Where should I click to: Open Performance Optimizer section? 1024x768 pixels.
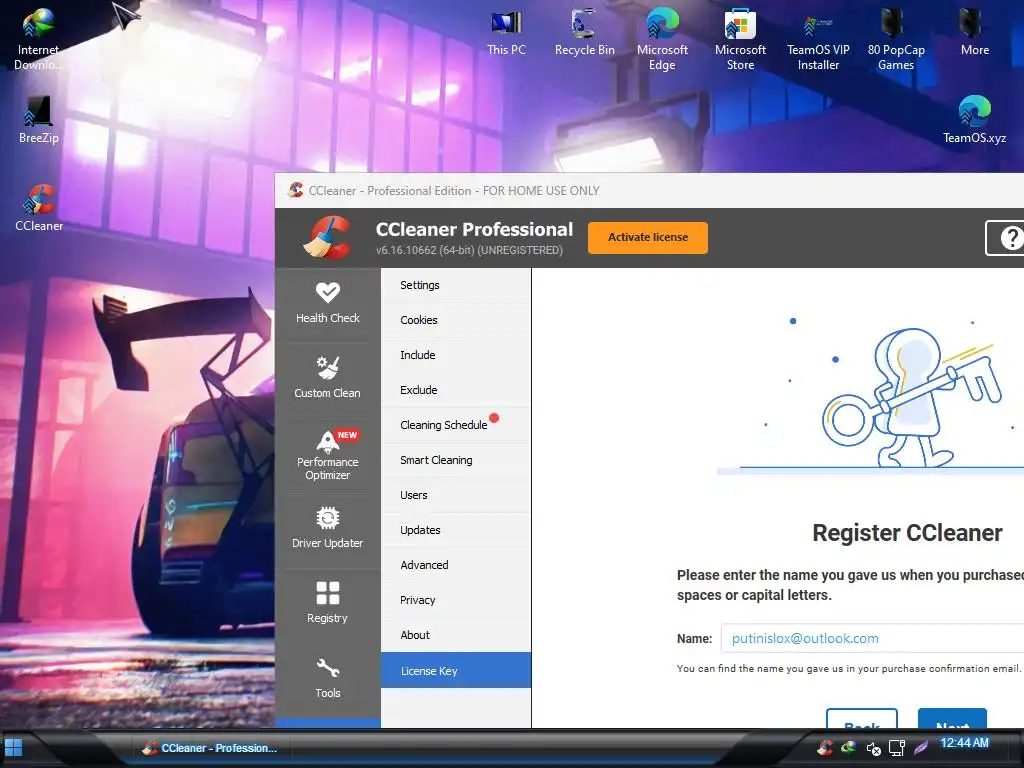(327, 455)
